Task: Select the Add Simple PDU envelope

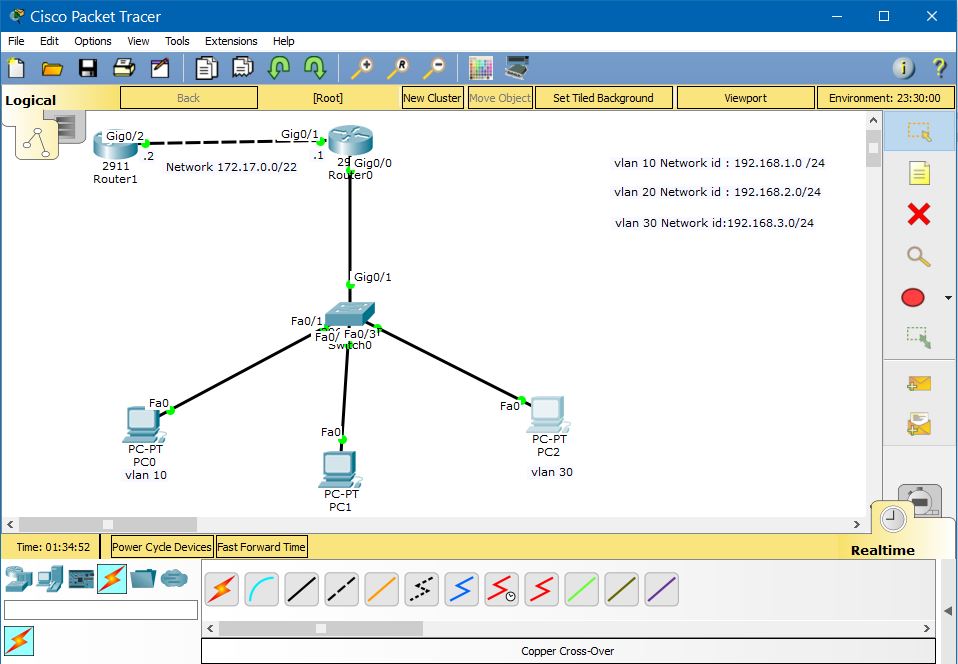Action: (919, 384)
